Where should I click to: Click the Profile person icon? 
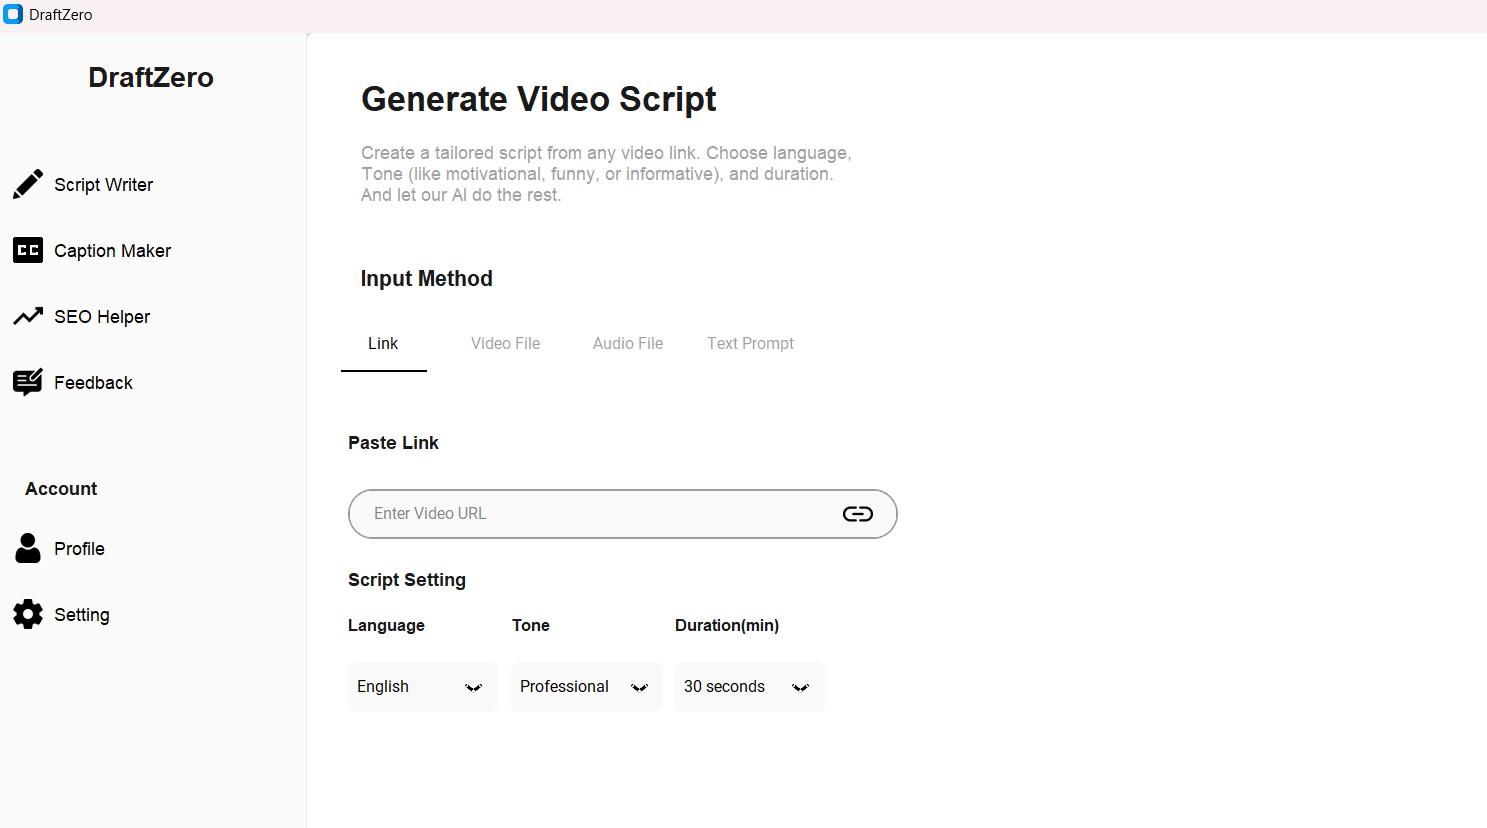coord(28,548)
